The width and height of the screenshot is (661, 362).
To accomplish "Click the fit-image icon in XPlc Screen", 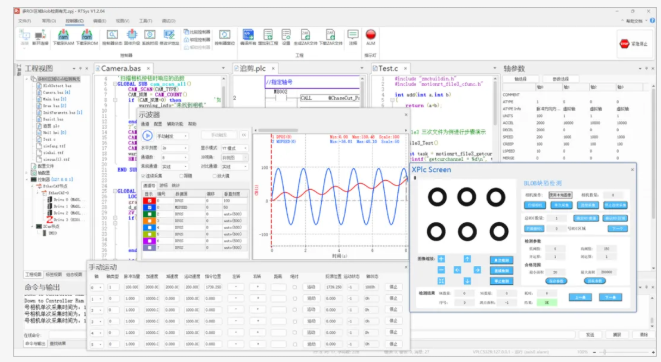I will [x=441, y=281].
